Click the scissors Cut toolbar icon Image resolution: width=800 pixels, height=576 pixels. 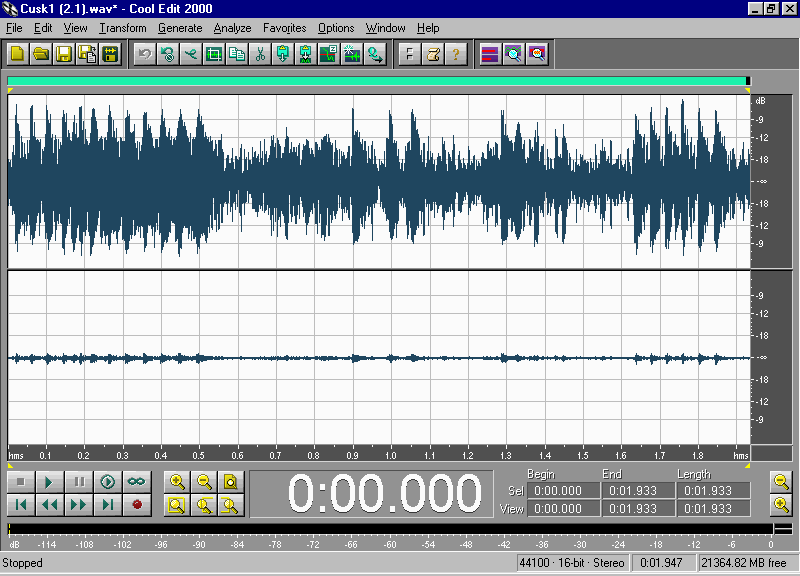[x=260, y=54]
